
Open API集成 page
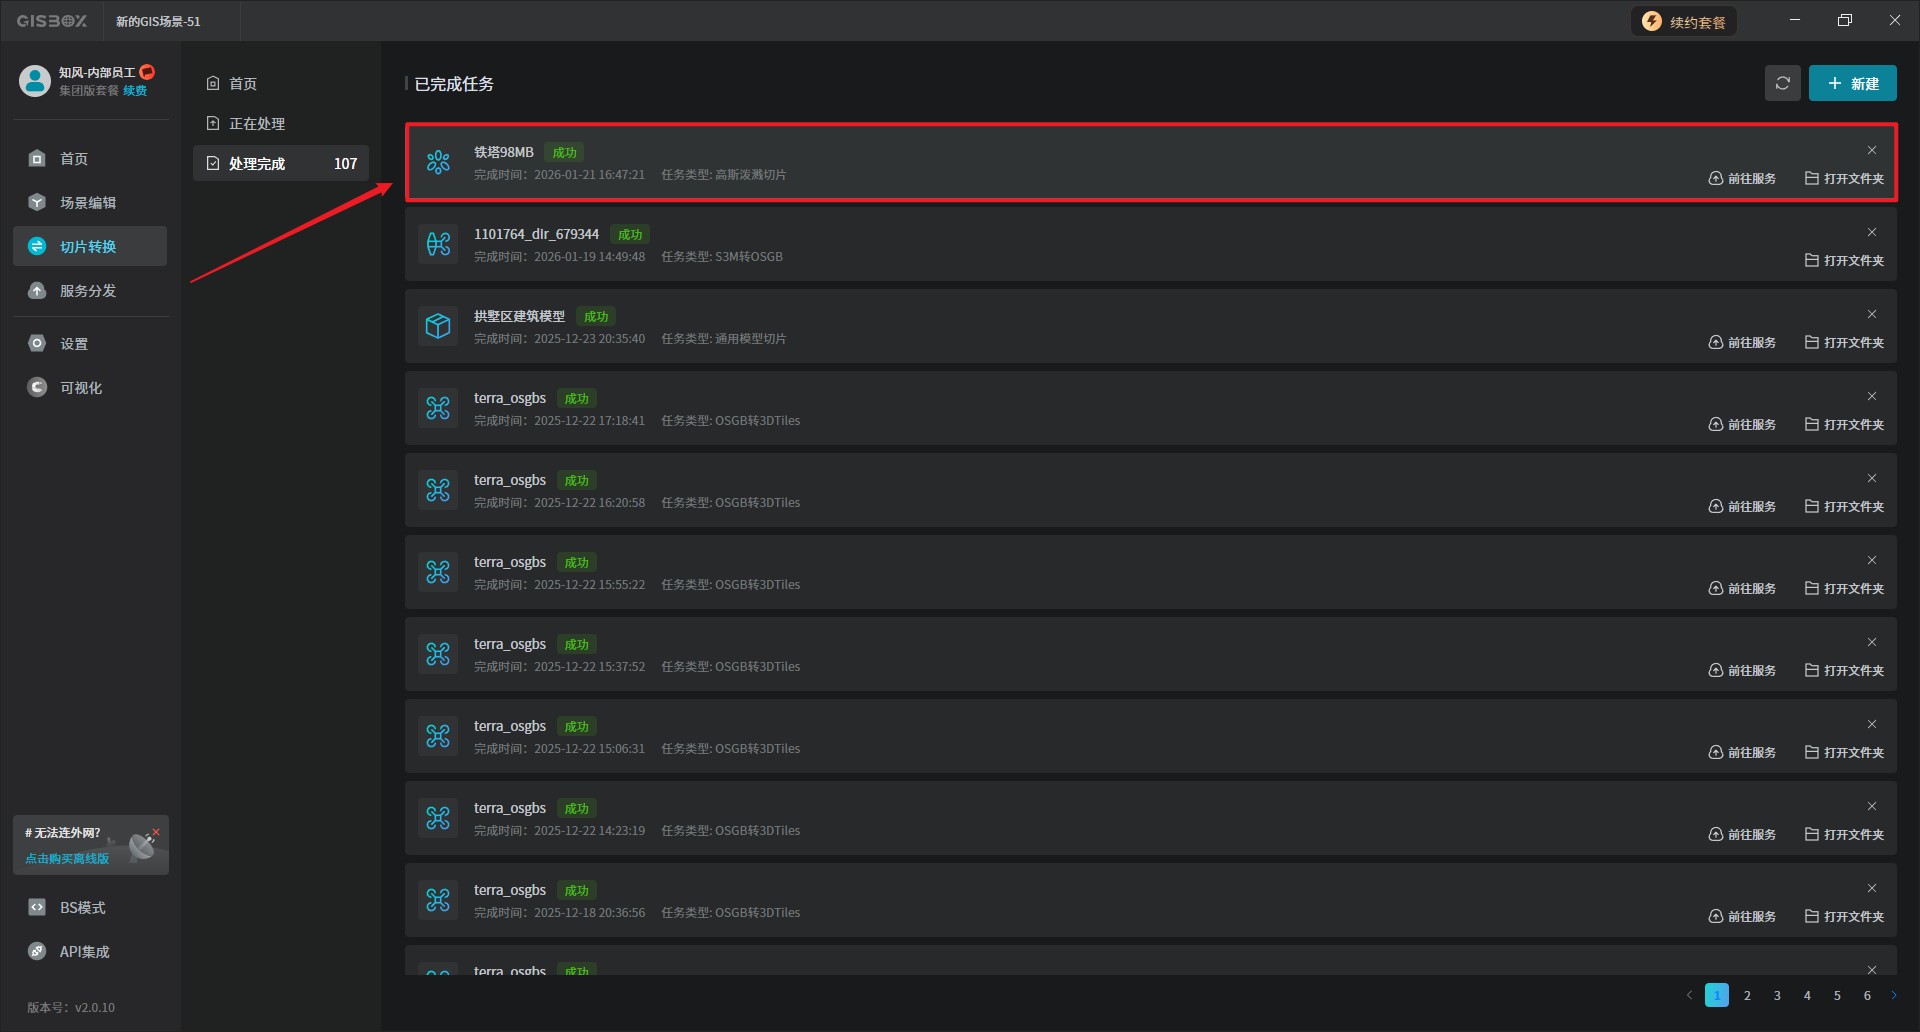click(84, 952)
